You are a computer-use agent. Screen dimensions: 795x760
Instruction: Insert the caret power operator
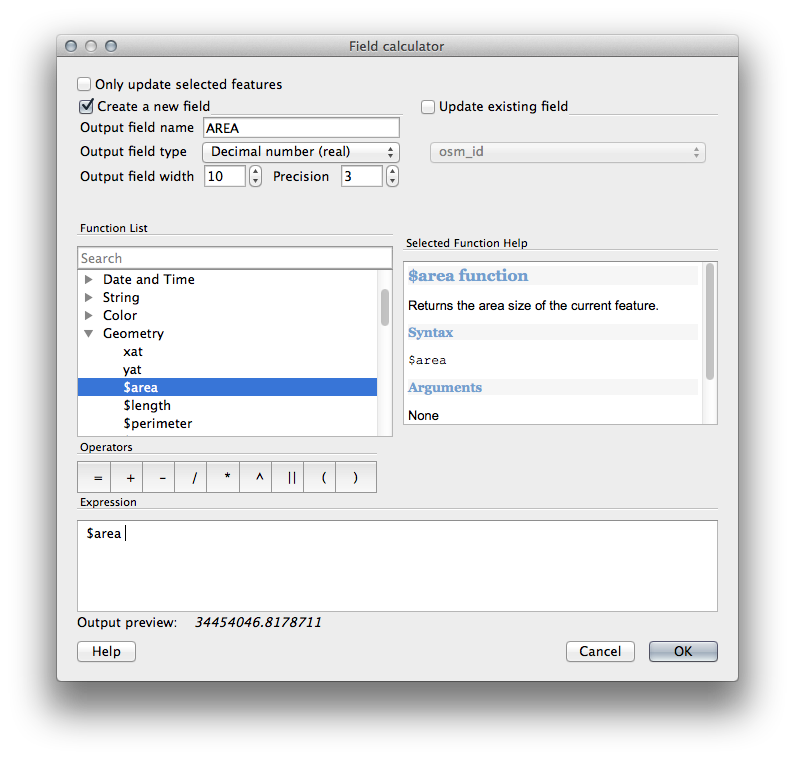point(259,478)
